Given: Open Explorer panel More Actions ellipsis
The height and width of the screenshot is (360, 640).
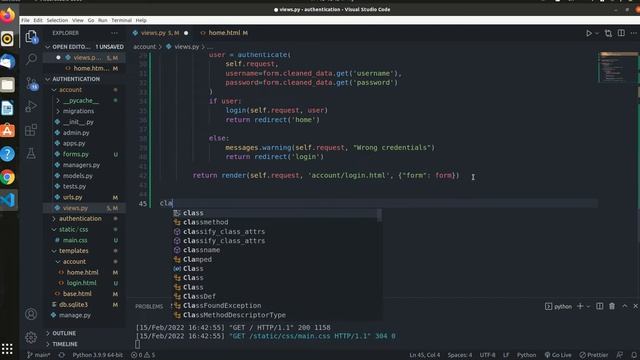Looking at the screenshot, I should pos(114,33).
